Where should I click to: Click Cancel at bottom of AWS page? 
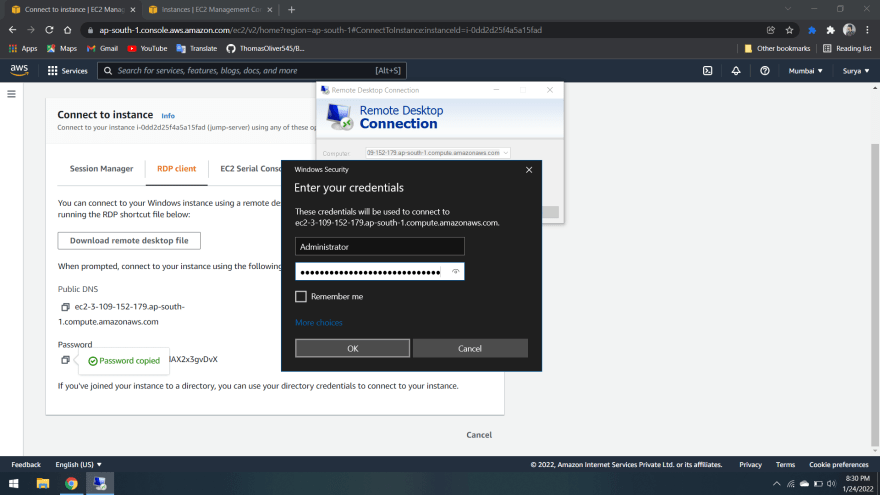click(479, 434)
